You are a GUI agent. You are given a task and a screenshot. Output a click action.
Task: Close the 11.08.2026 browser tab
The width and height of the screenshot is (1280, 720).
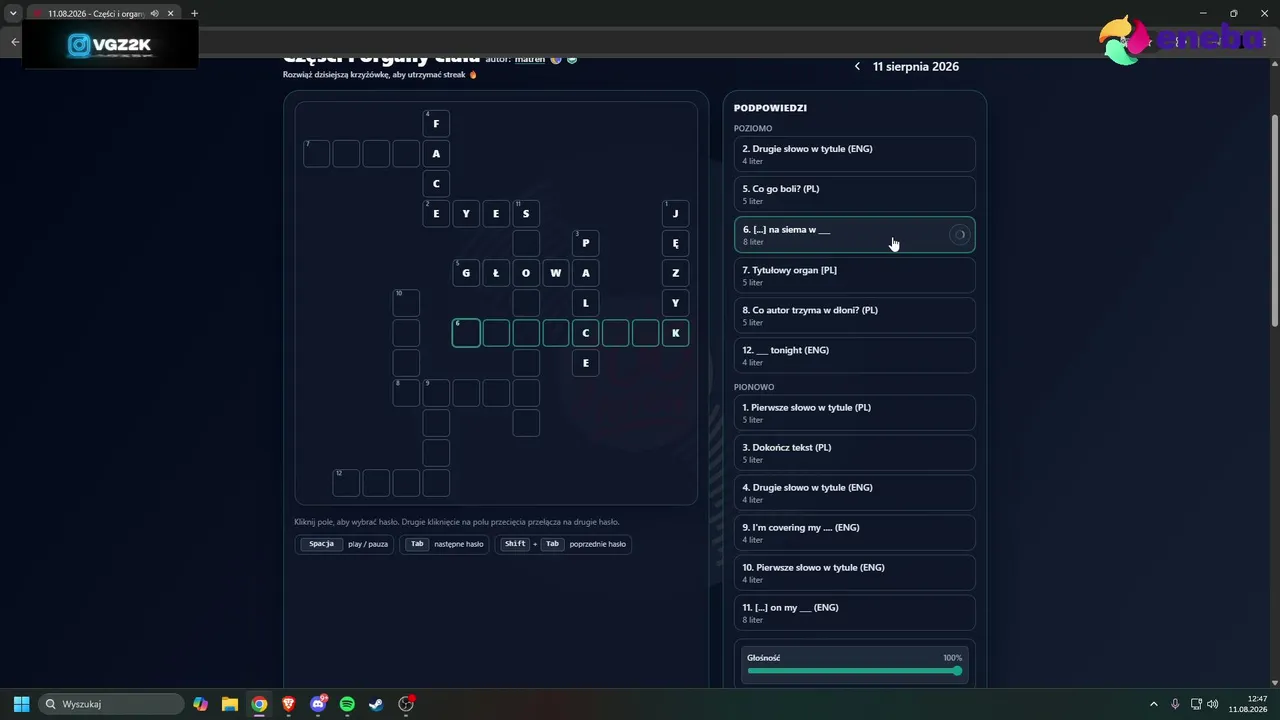pos(171,13)
